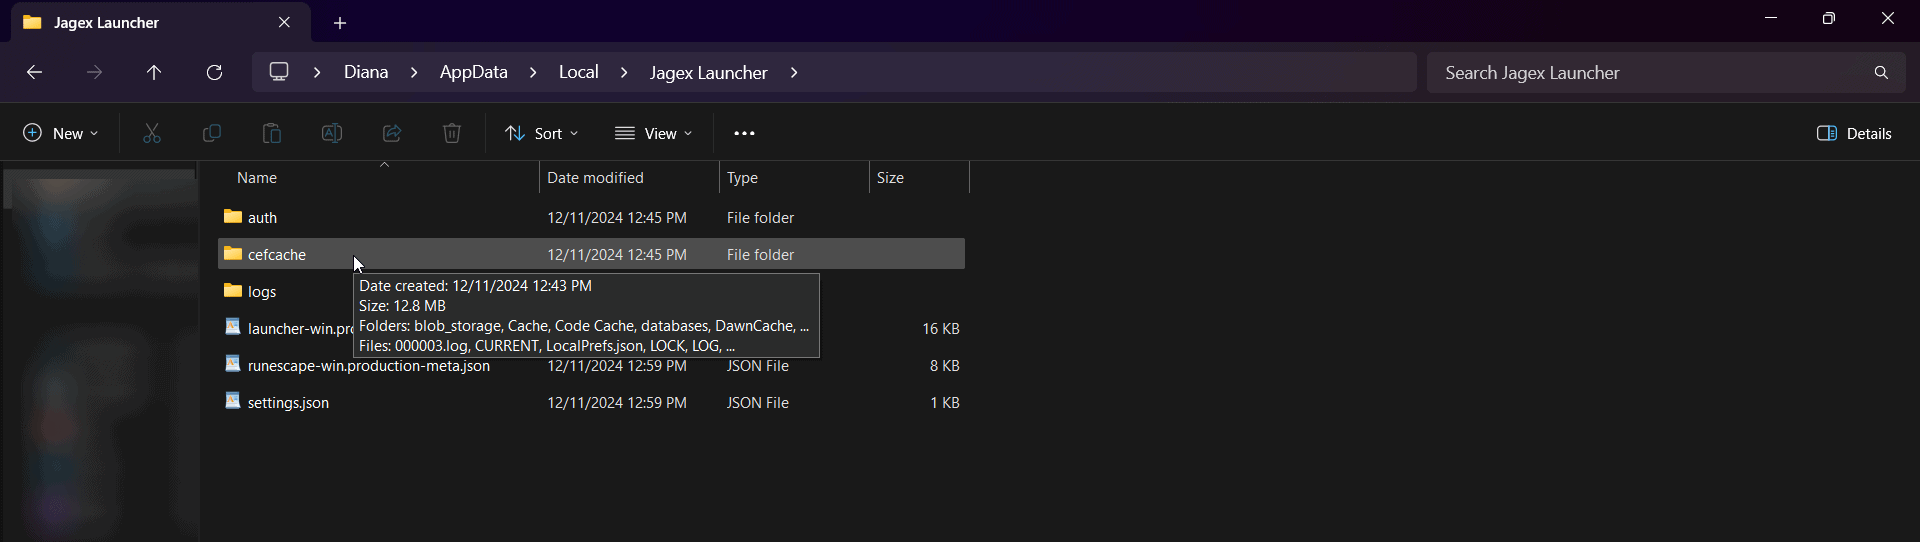The height and width of the screenshot is (542, 1920).
Task: Click the Rename icon in toolbar
Action: tap(332, 133)
